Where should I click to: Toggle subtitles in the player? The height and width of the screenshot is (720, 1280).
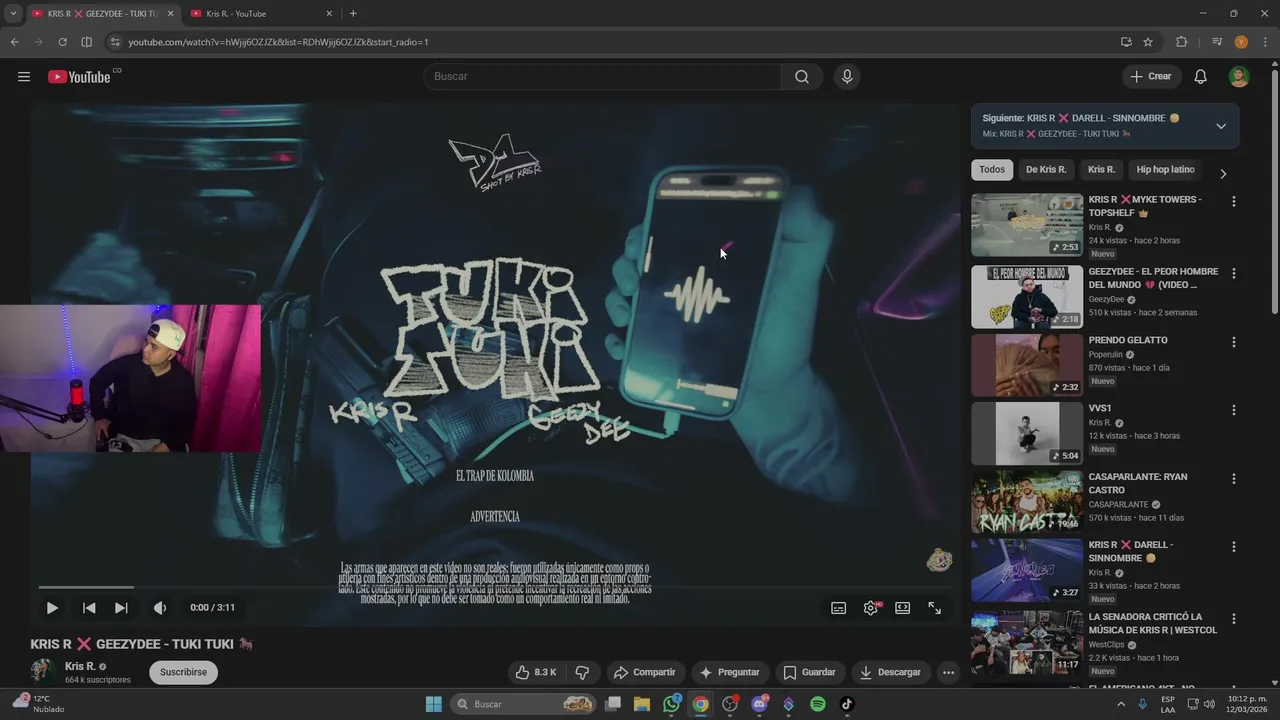(x=839, y=608)
